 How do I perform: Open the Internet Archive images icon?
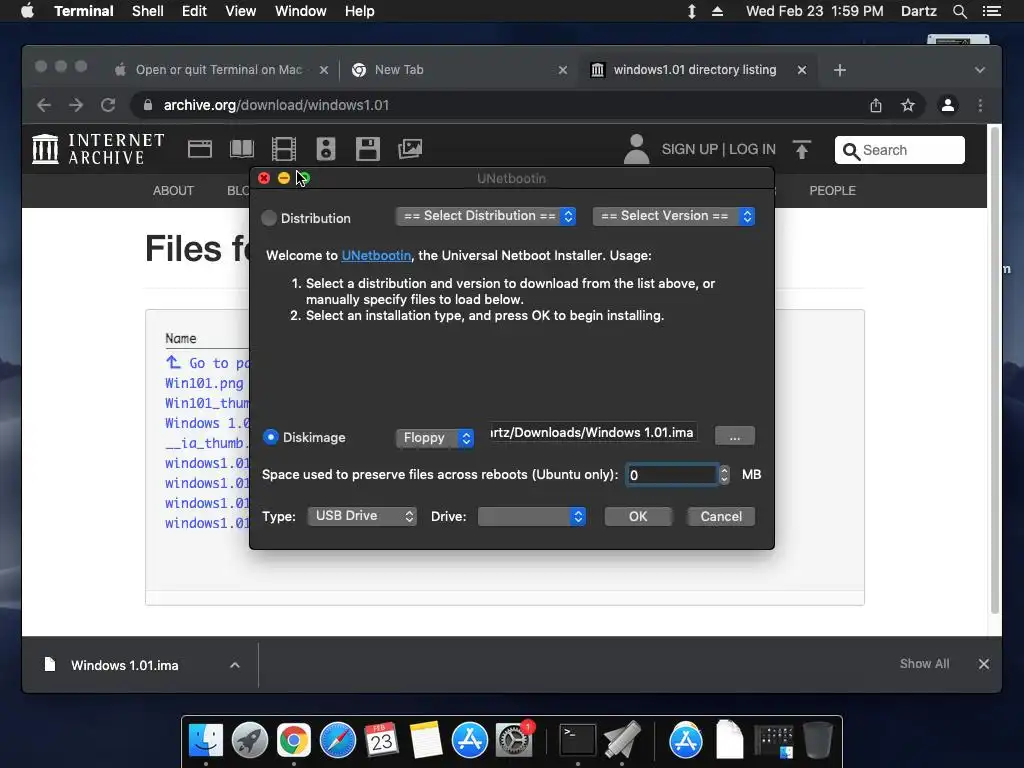410,149
